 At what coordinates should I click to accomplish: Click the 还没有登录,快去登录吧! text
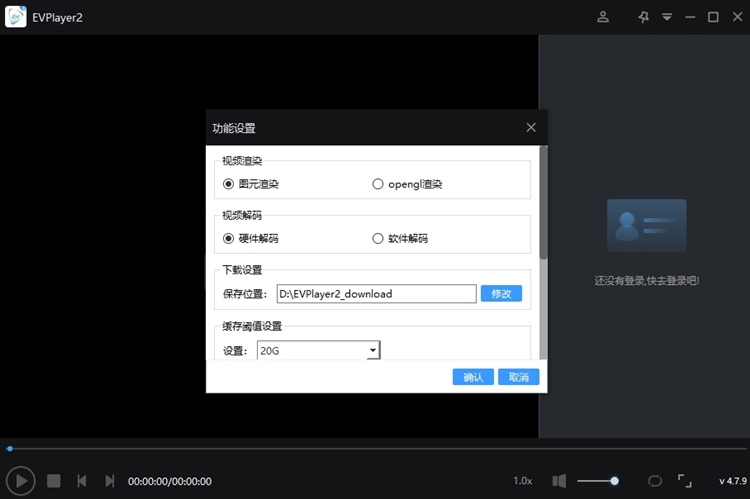click(x=647, y=281)
